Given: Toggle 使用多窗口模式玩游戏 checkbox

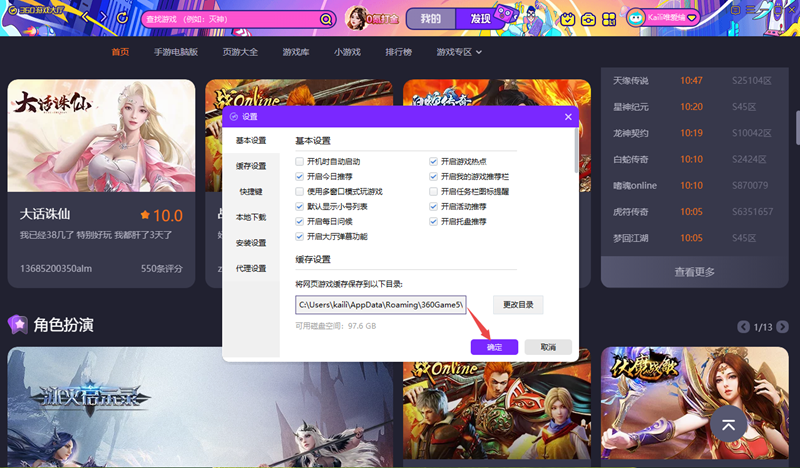Looking at the screenshot, I should click(x=299, y=191).
